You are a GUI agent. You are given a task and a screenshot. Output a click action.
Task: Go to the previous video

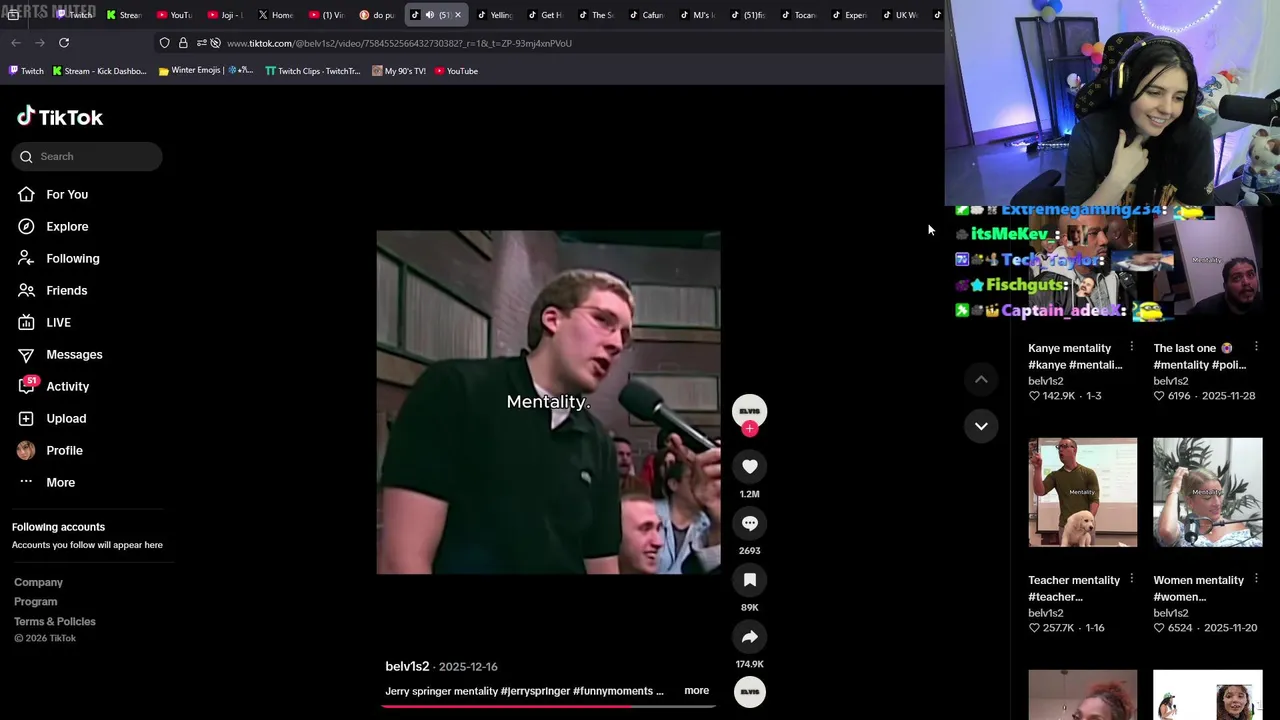[x=981, y=379]
